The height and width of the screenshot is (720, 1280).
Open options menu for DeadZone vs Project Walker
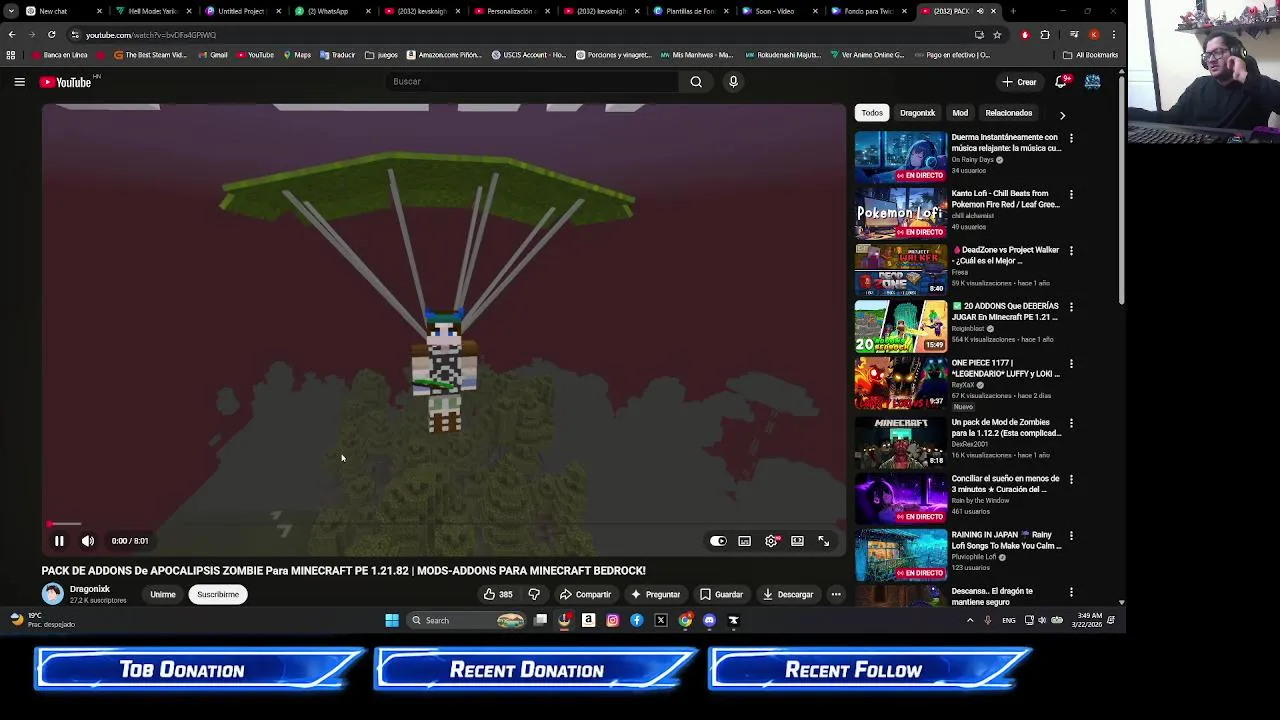coord(1071,251)
